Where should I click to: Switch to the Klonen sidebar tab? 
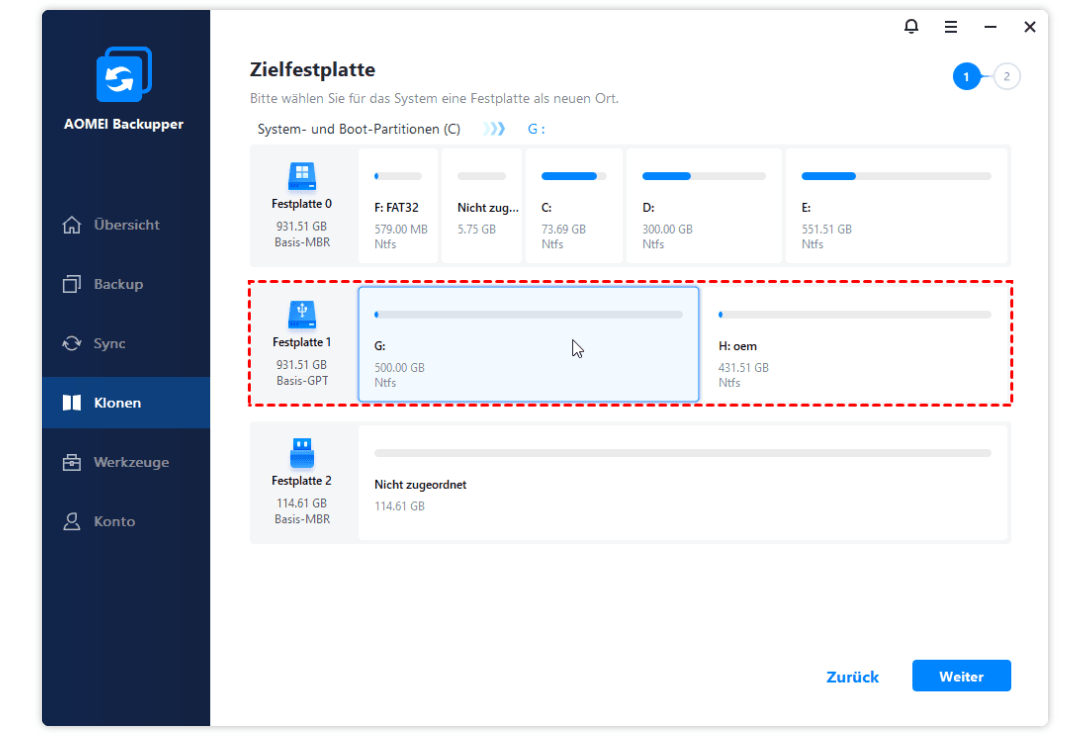pyautogui.click(x=117, y=403)
